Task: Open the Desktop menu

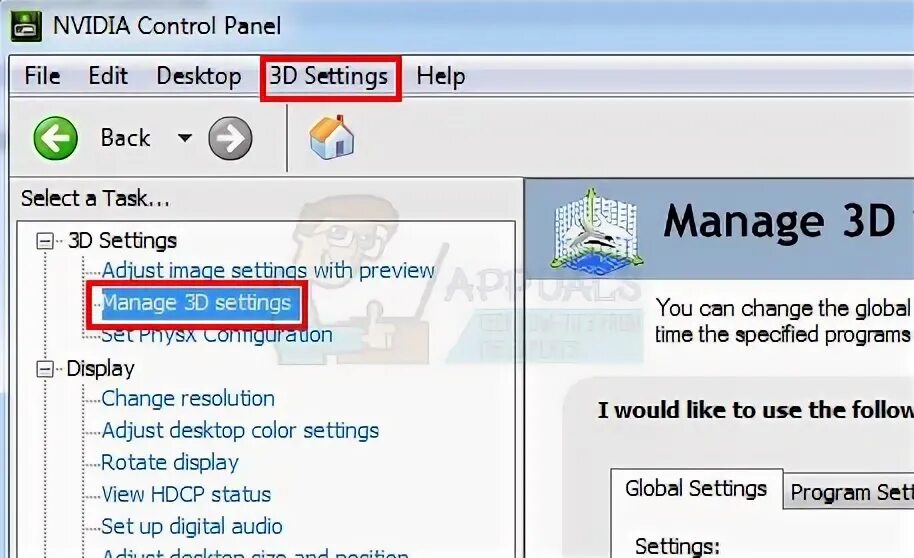Action: [199, 76]
